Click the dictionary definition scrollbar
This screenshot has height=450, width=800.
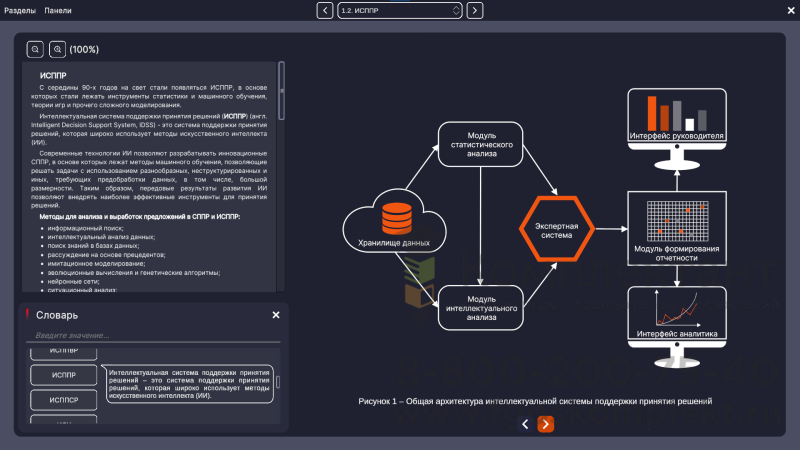278,381
